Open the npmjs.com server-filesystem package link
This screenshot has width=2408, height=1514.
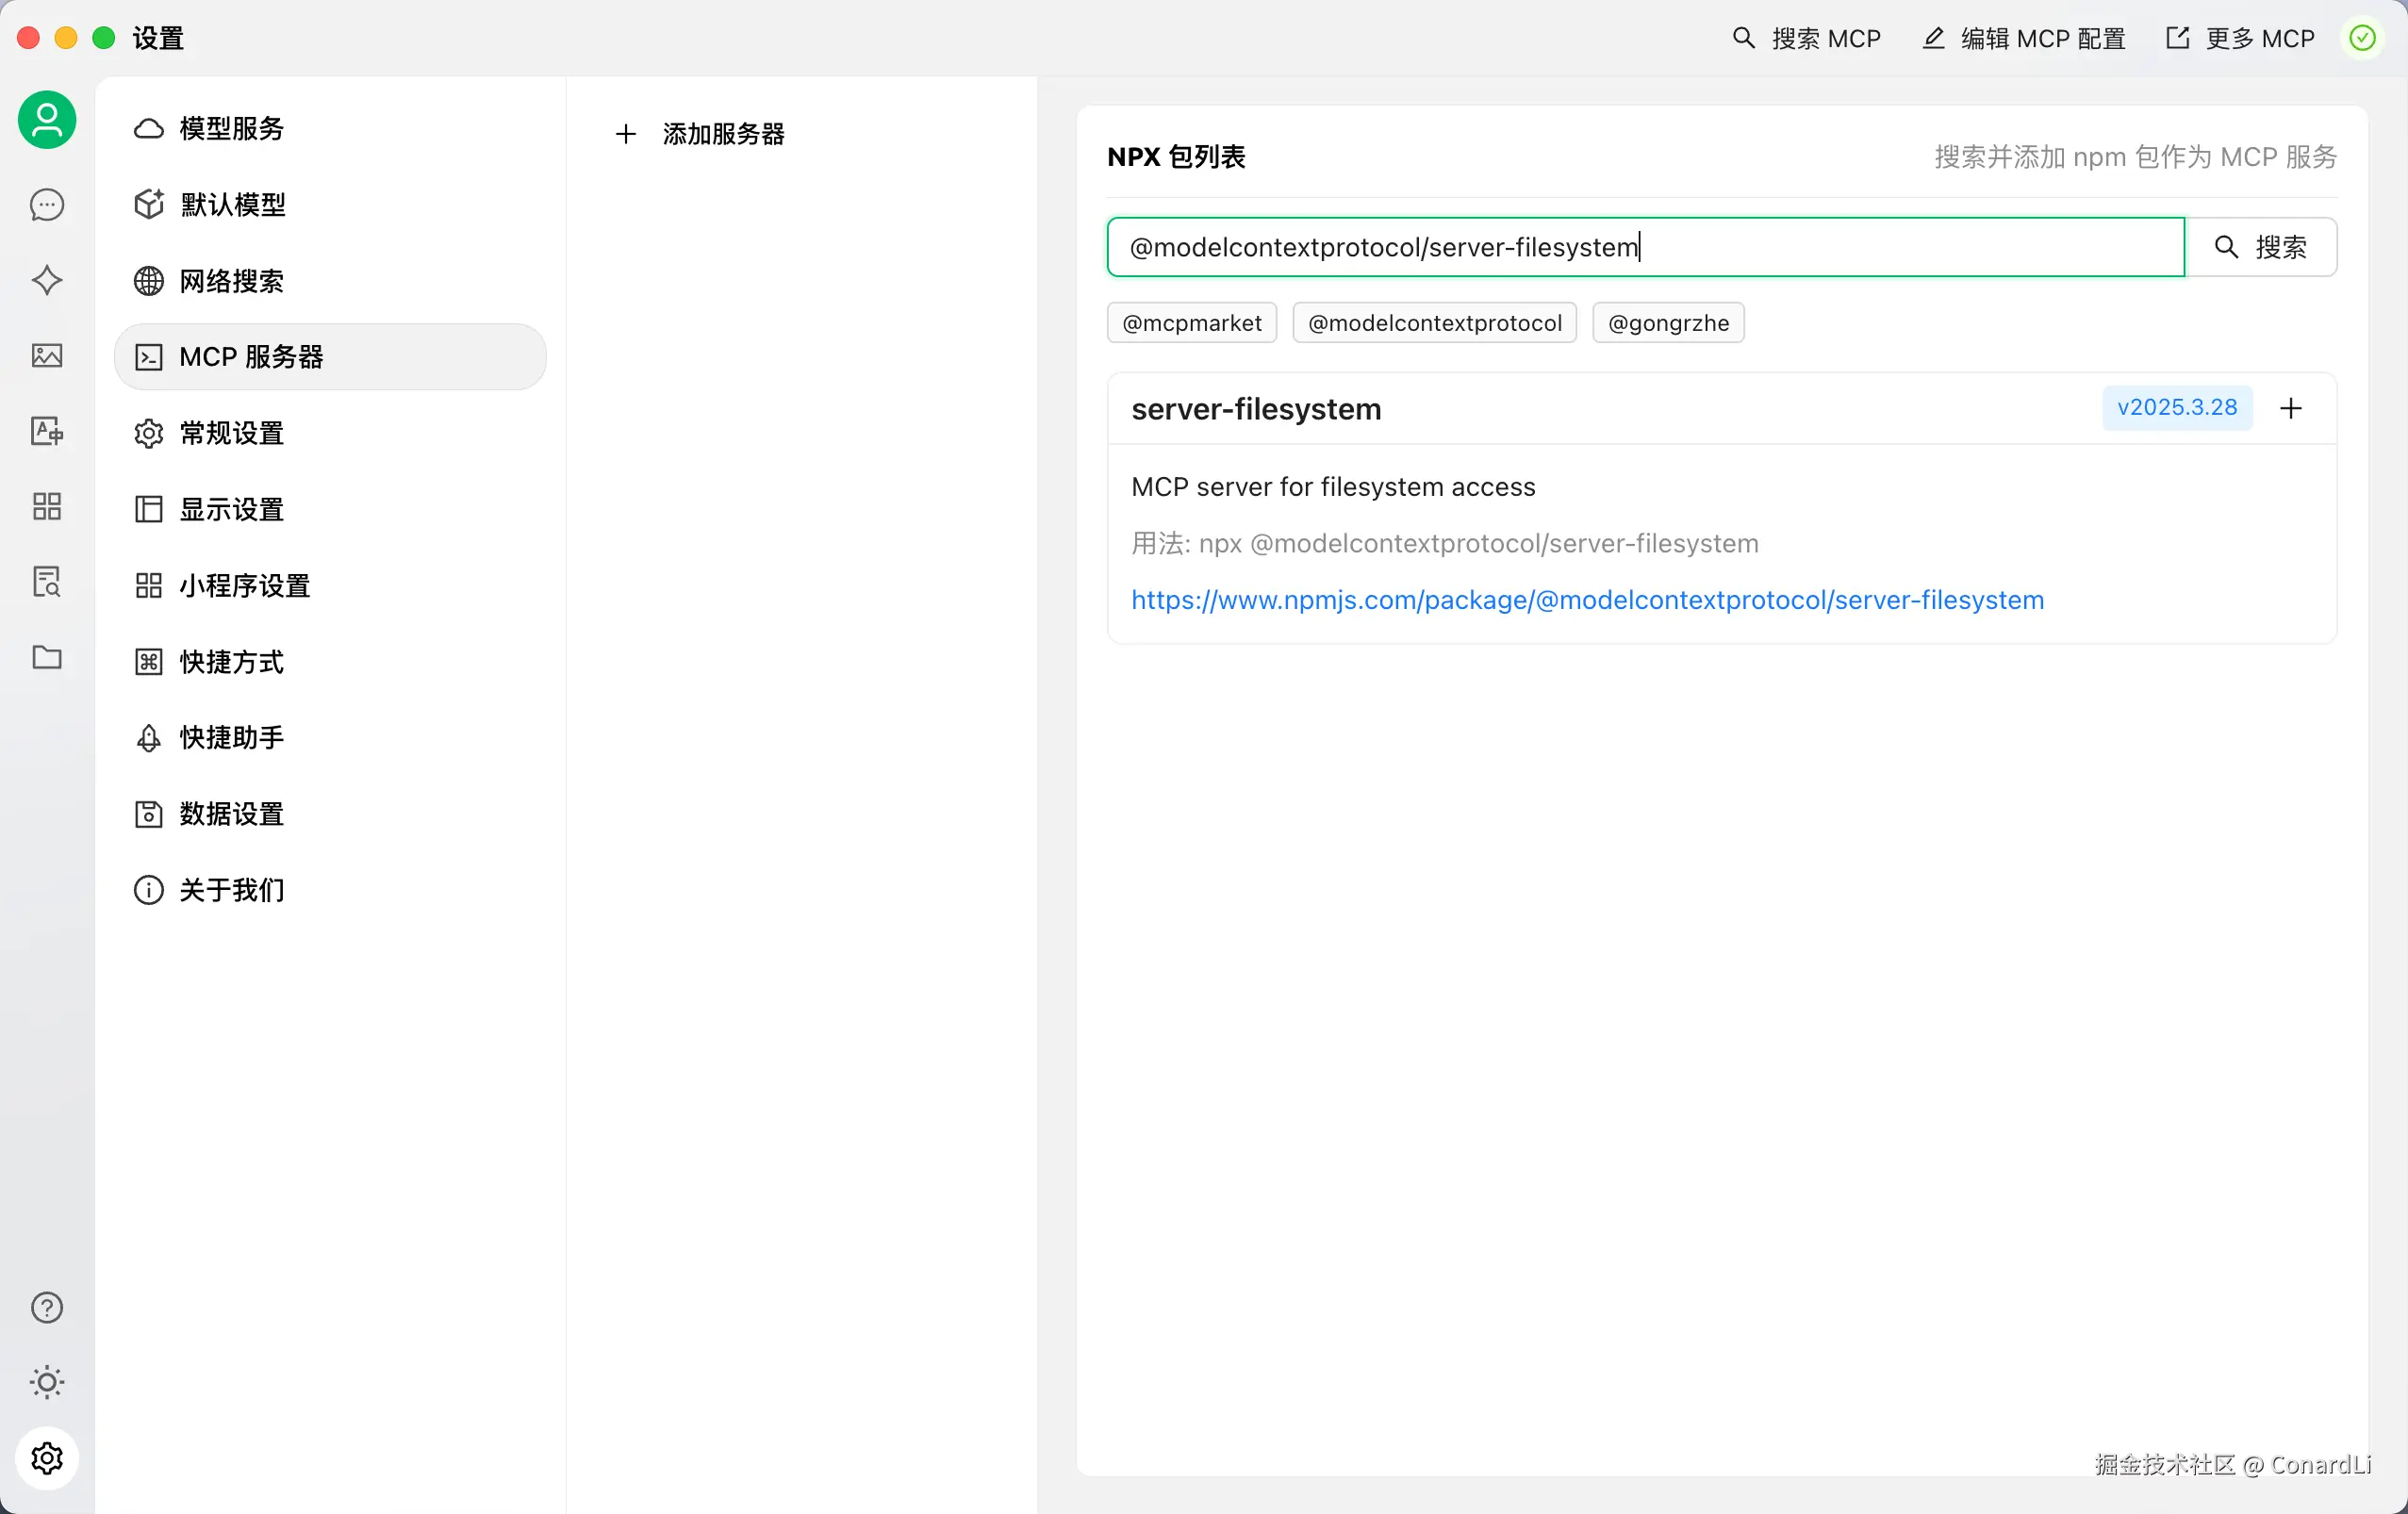pos(1587,600)
